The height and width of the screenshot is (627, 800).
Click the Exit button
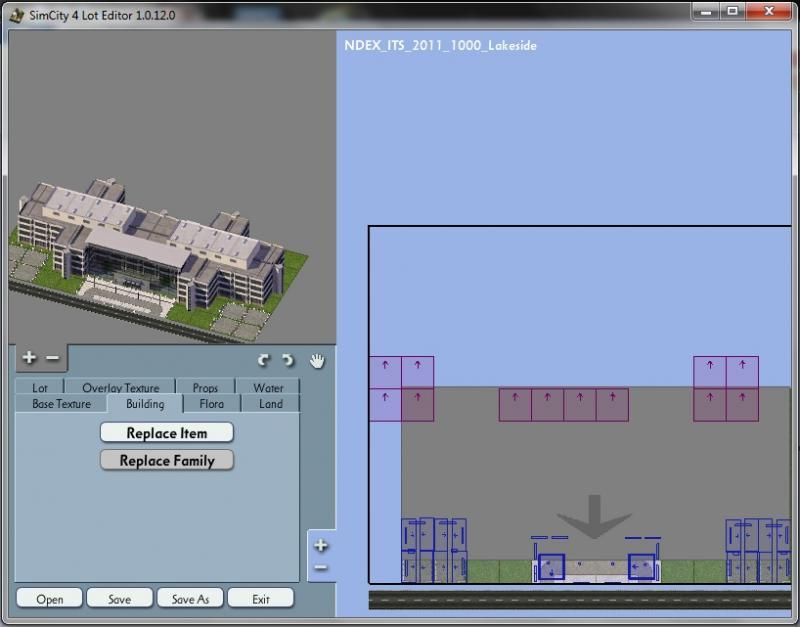[x=261, y=598]
